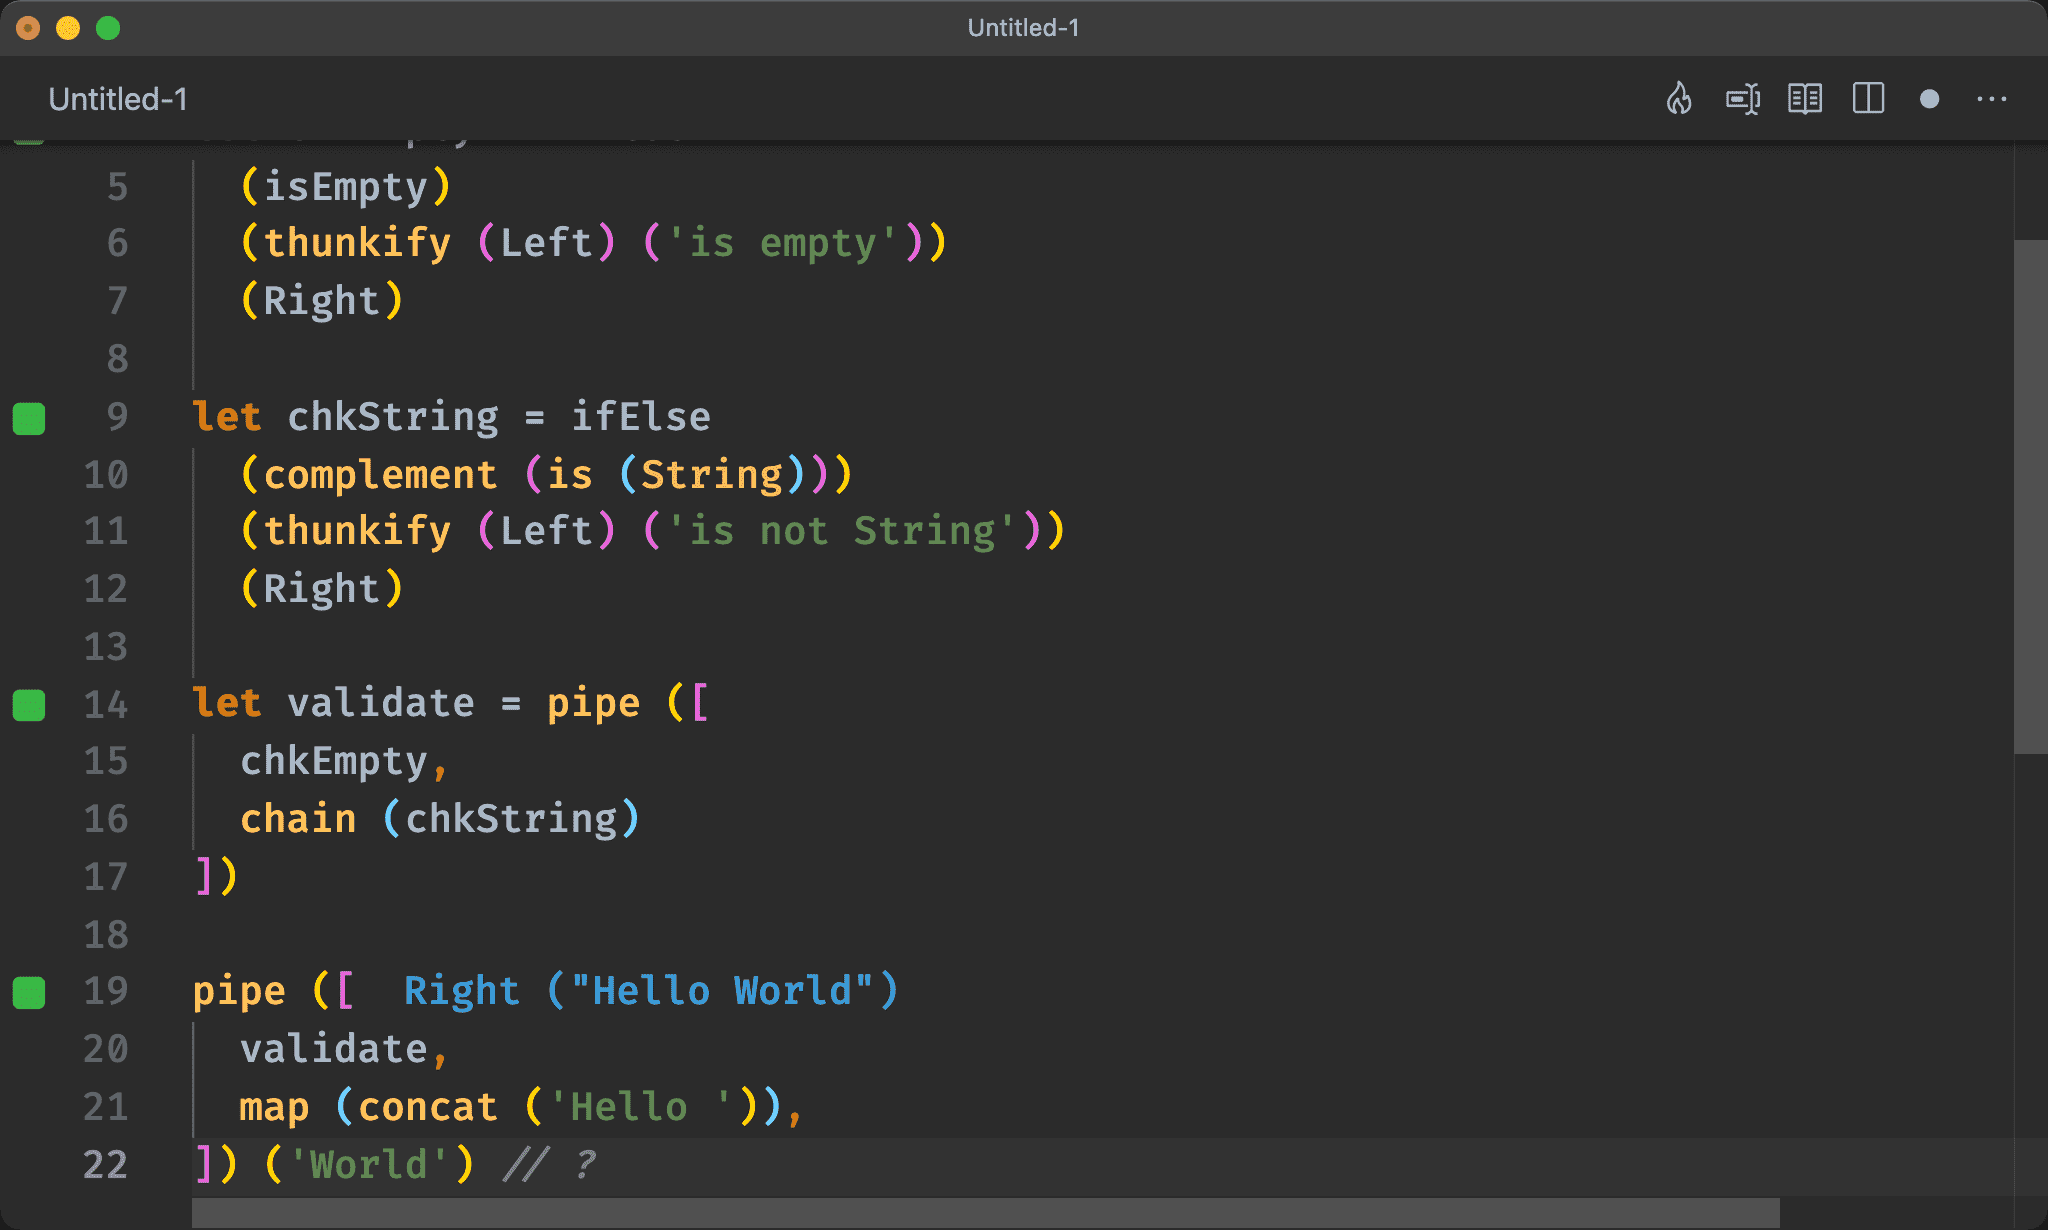Click the green marker on line 14

(x=29, y=705)
